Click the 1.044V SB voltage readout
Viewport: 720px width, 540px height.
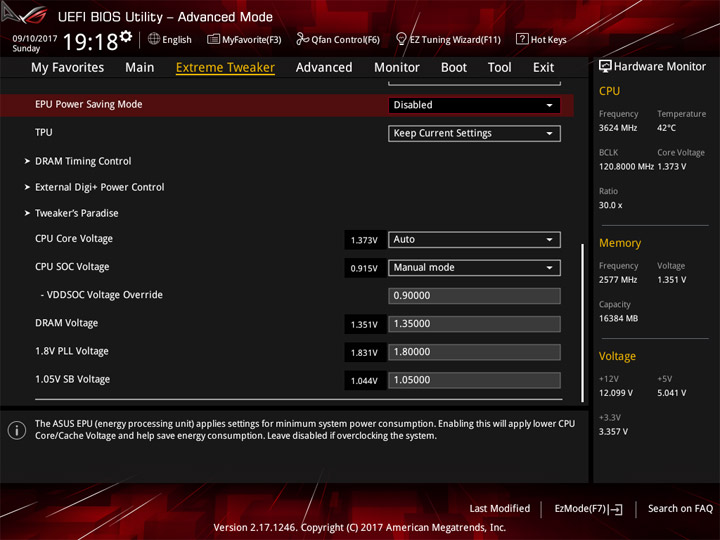pyautogui.click(x=364, y=381)
